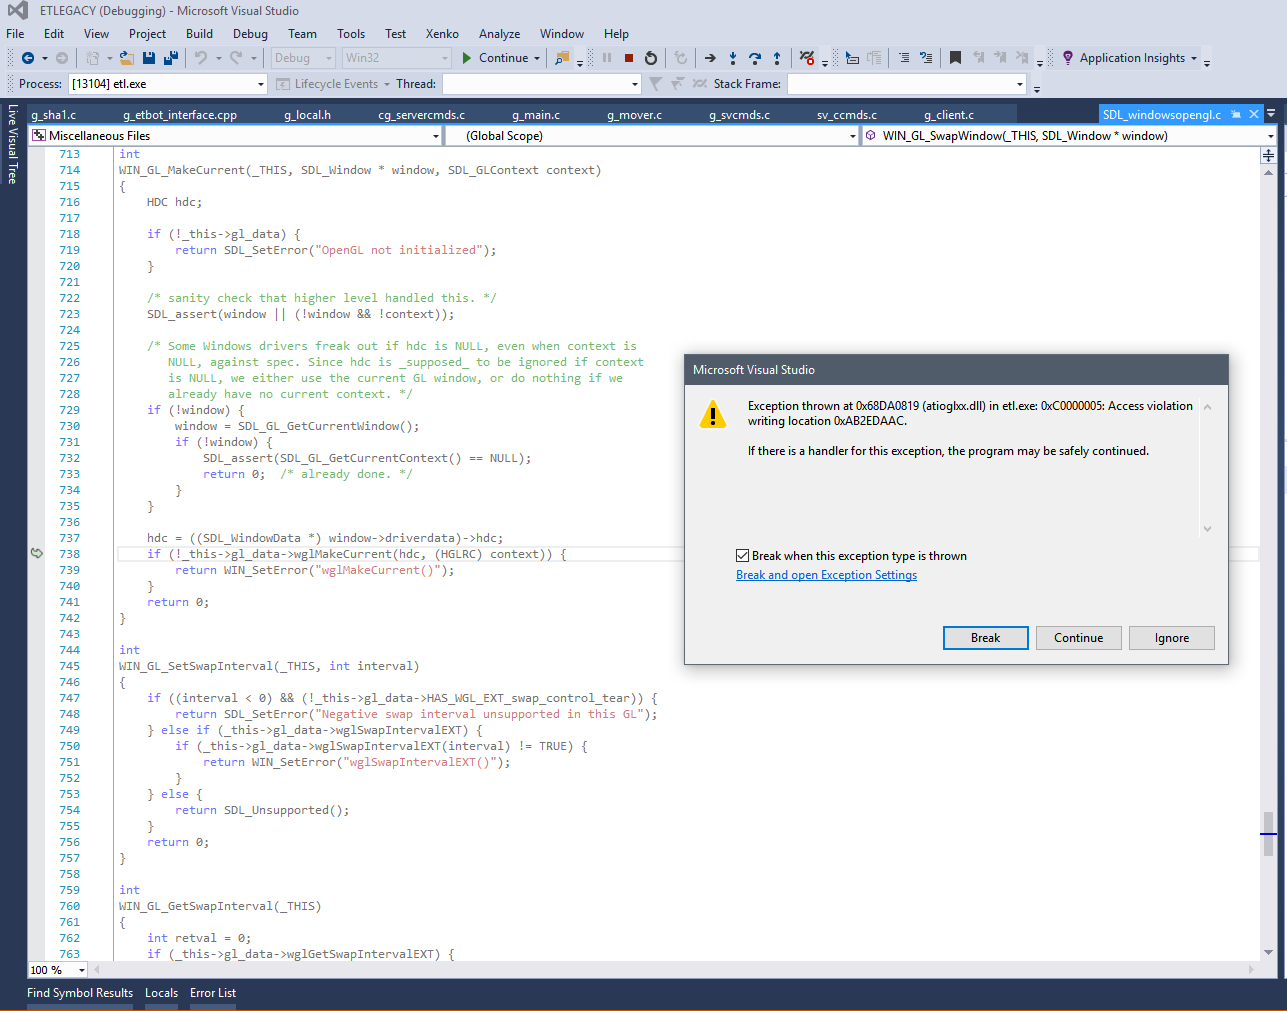
Task: Open the WIN_GL_SwapWindow function dropdown
Action: tap(1270, 136)
